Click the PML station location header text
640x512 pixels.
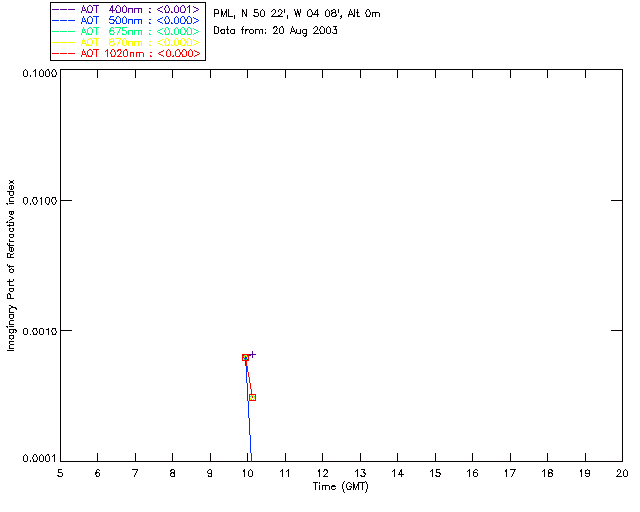coord(297,14)
